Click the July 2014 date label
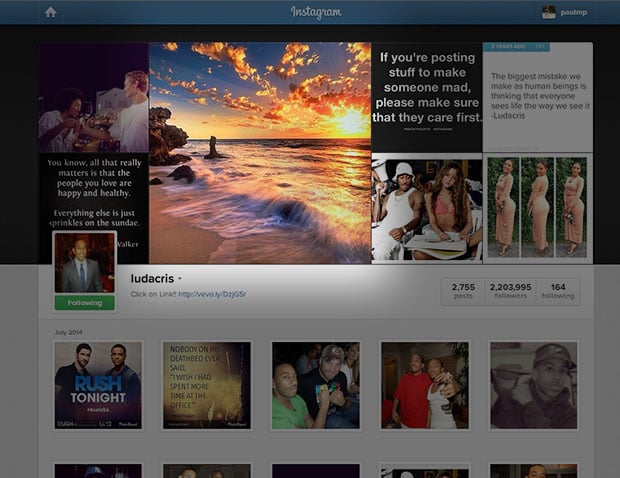Image resolution: width=620 pixels, height=478 pixels. pos(68,333)
